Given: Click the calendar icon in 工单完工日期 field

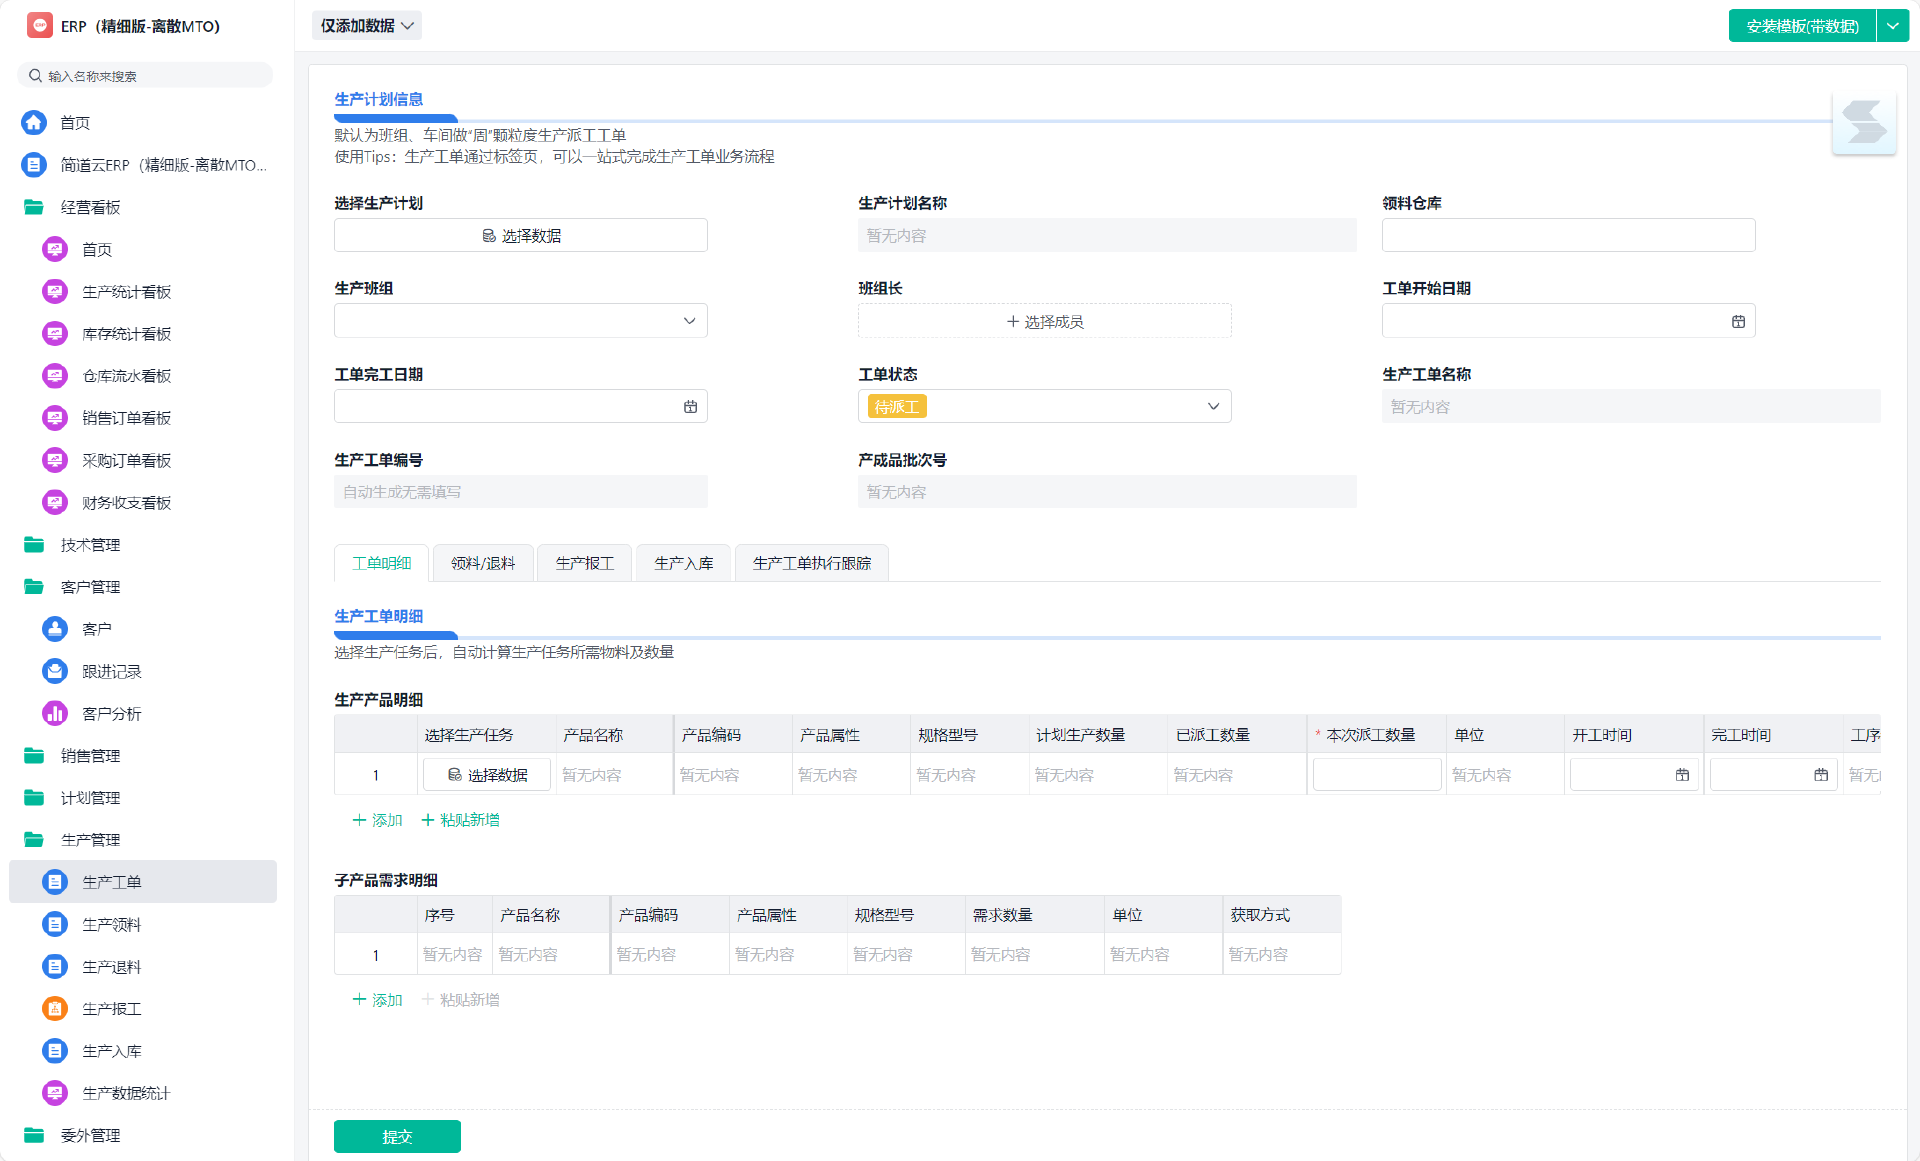Looking at the screenshot, I should [x=690, y=406].
